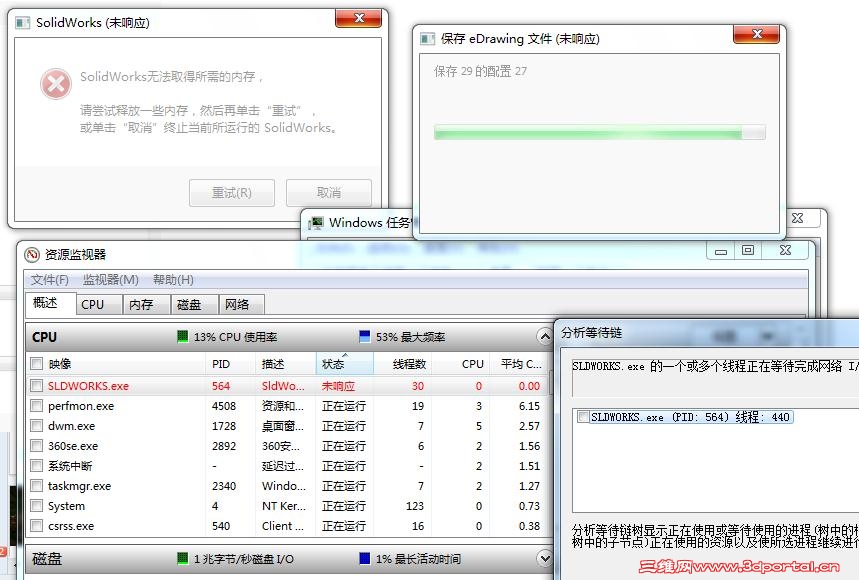Select the 360se.exe process name
The height and width of the screenshot is (580, 859).
point(73,446)
